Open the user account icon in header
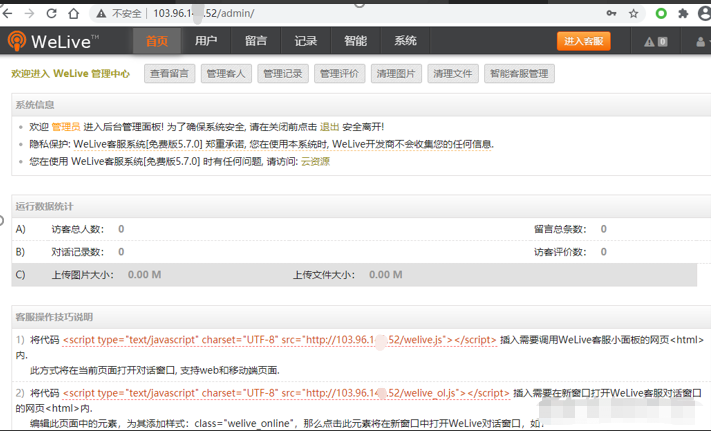This screenshot has width=711, height=431. [701, 42]
